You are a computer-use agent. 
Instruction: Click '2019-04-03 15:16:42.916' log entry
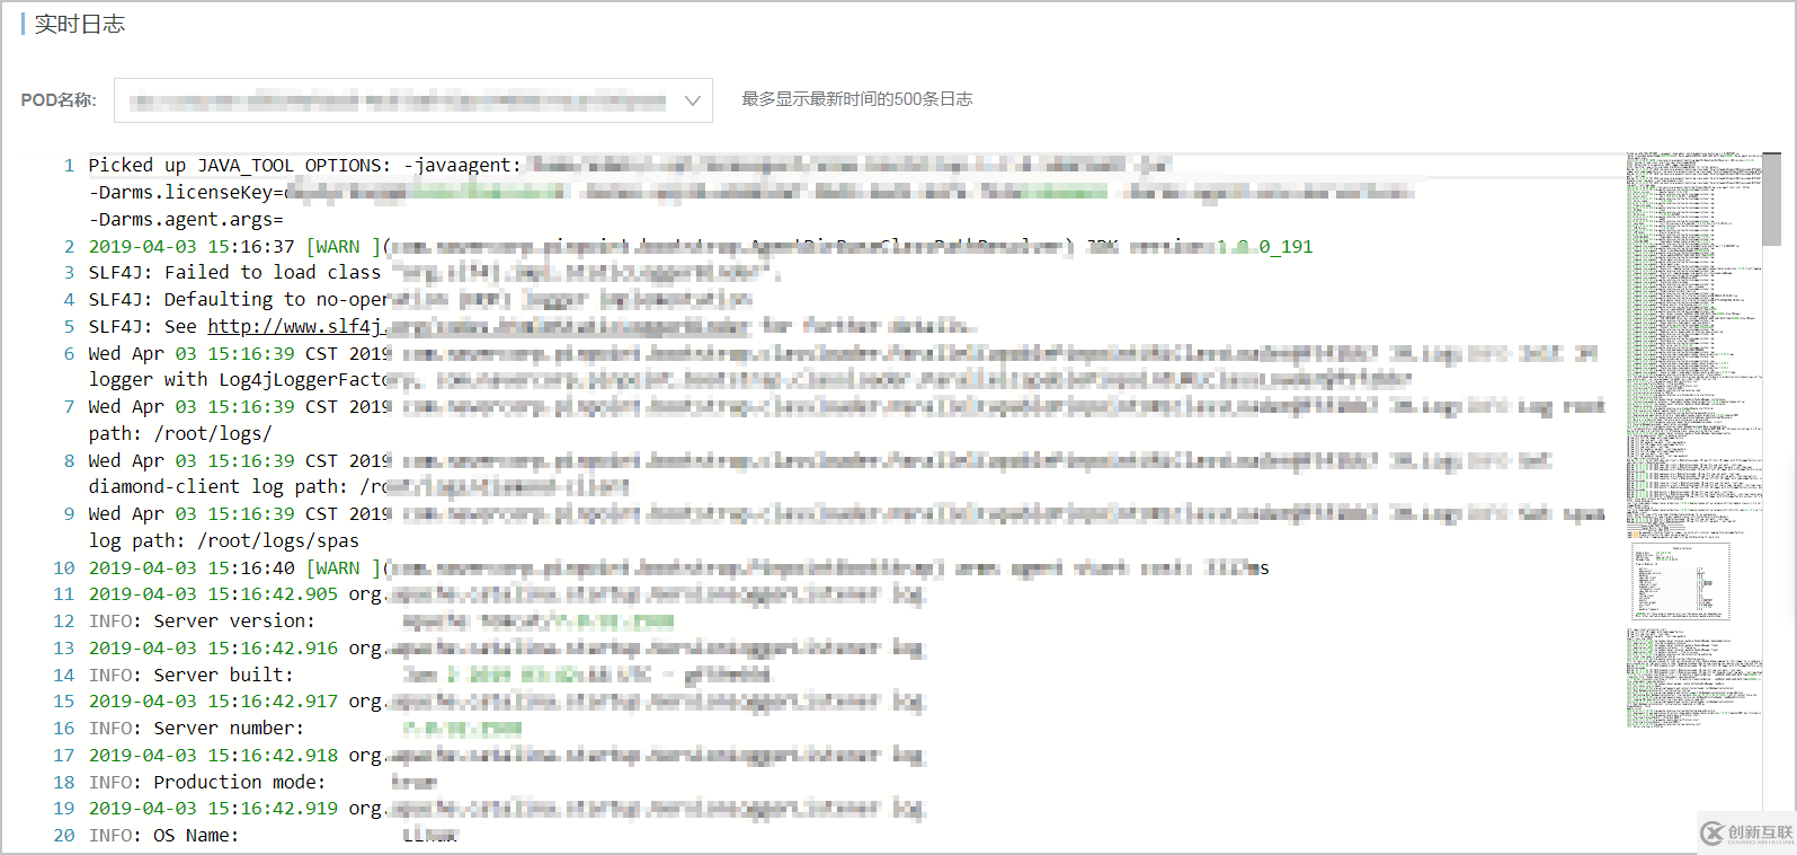click(506, 648)
